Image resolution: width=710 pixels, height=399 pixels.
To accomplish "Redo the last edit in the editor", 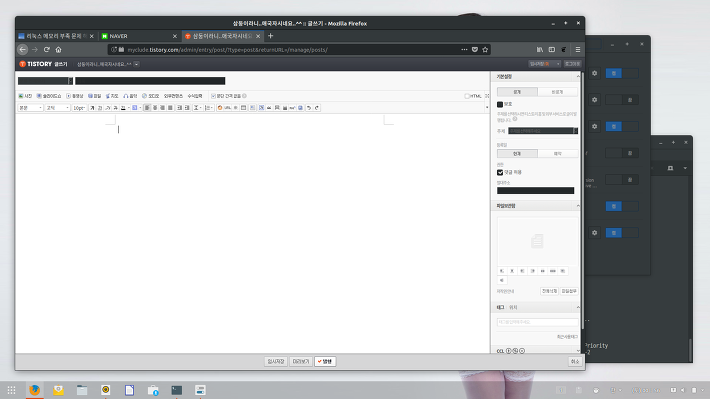I will (x=317, y=108).
